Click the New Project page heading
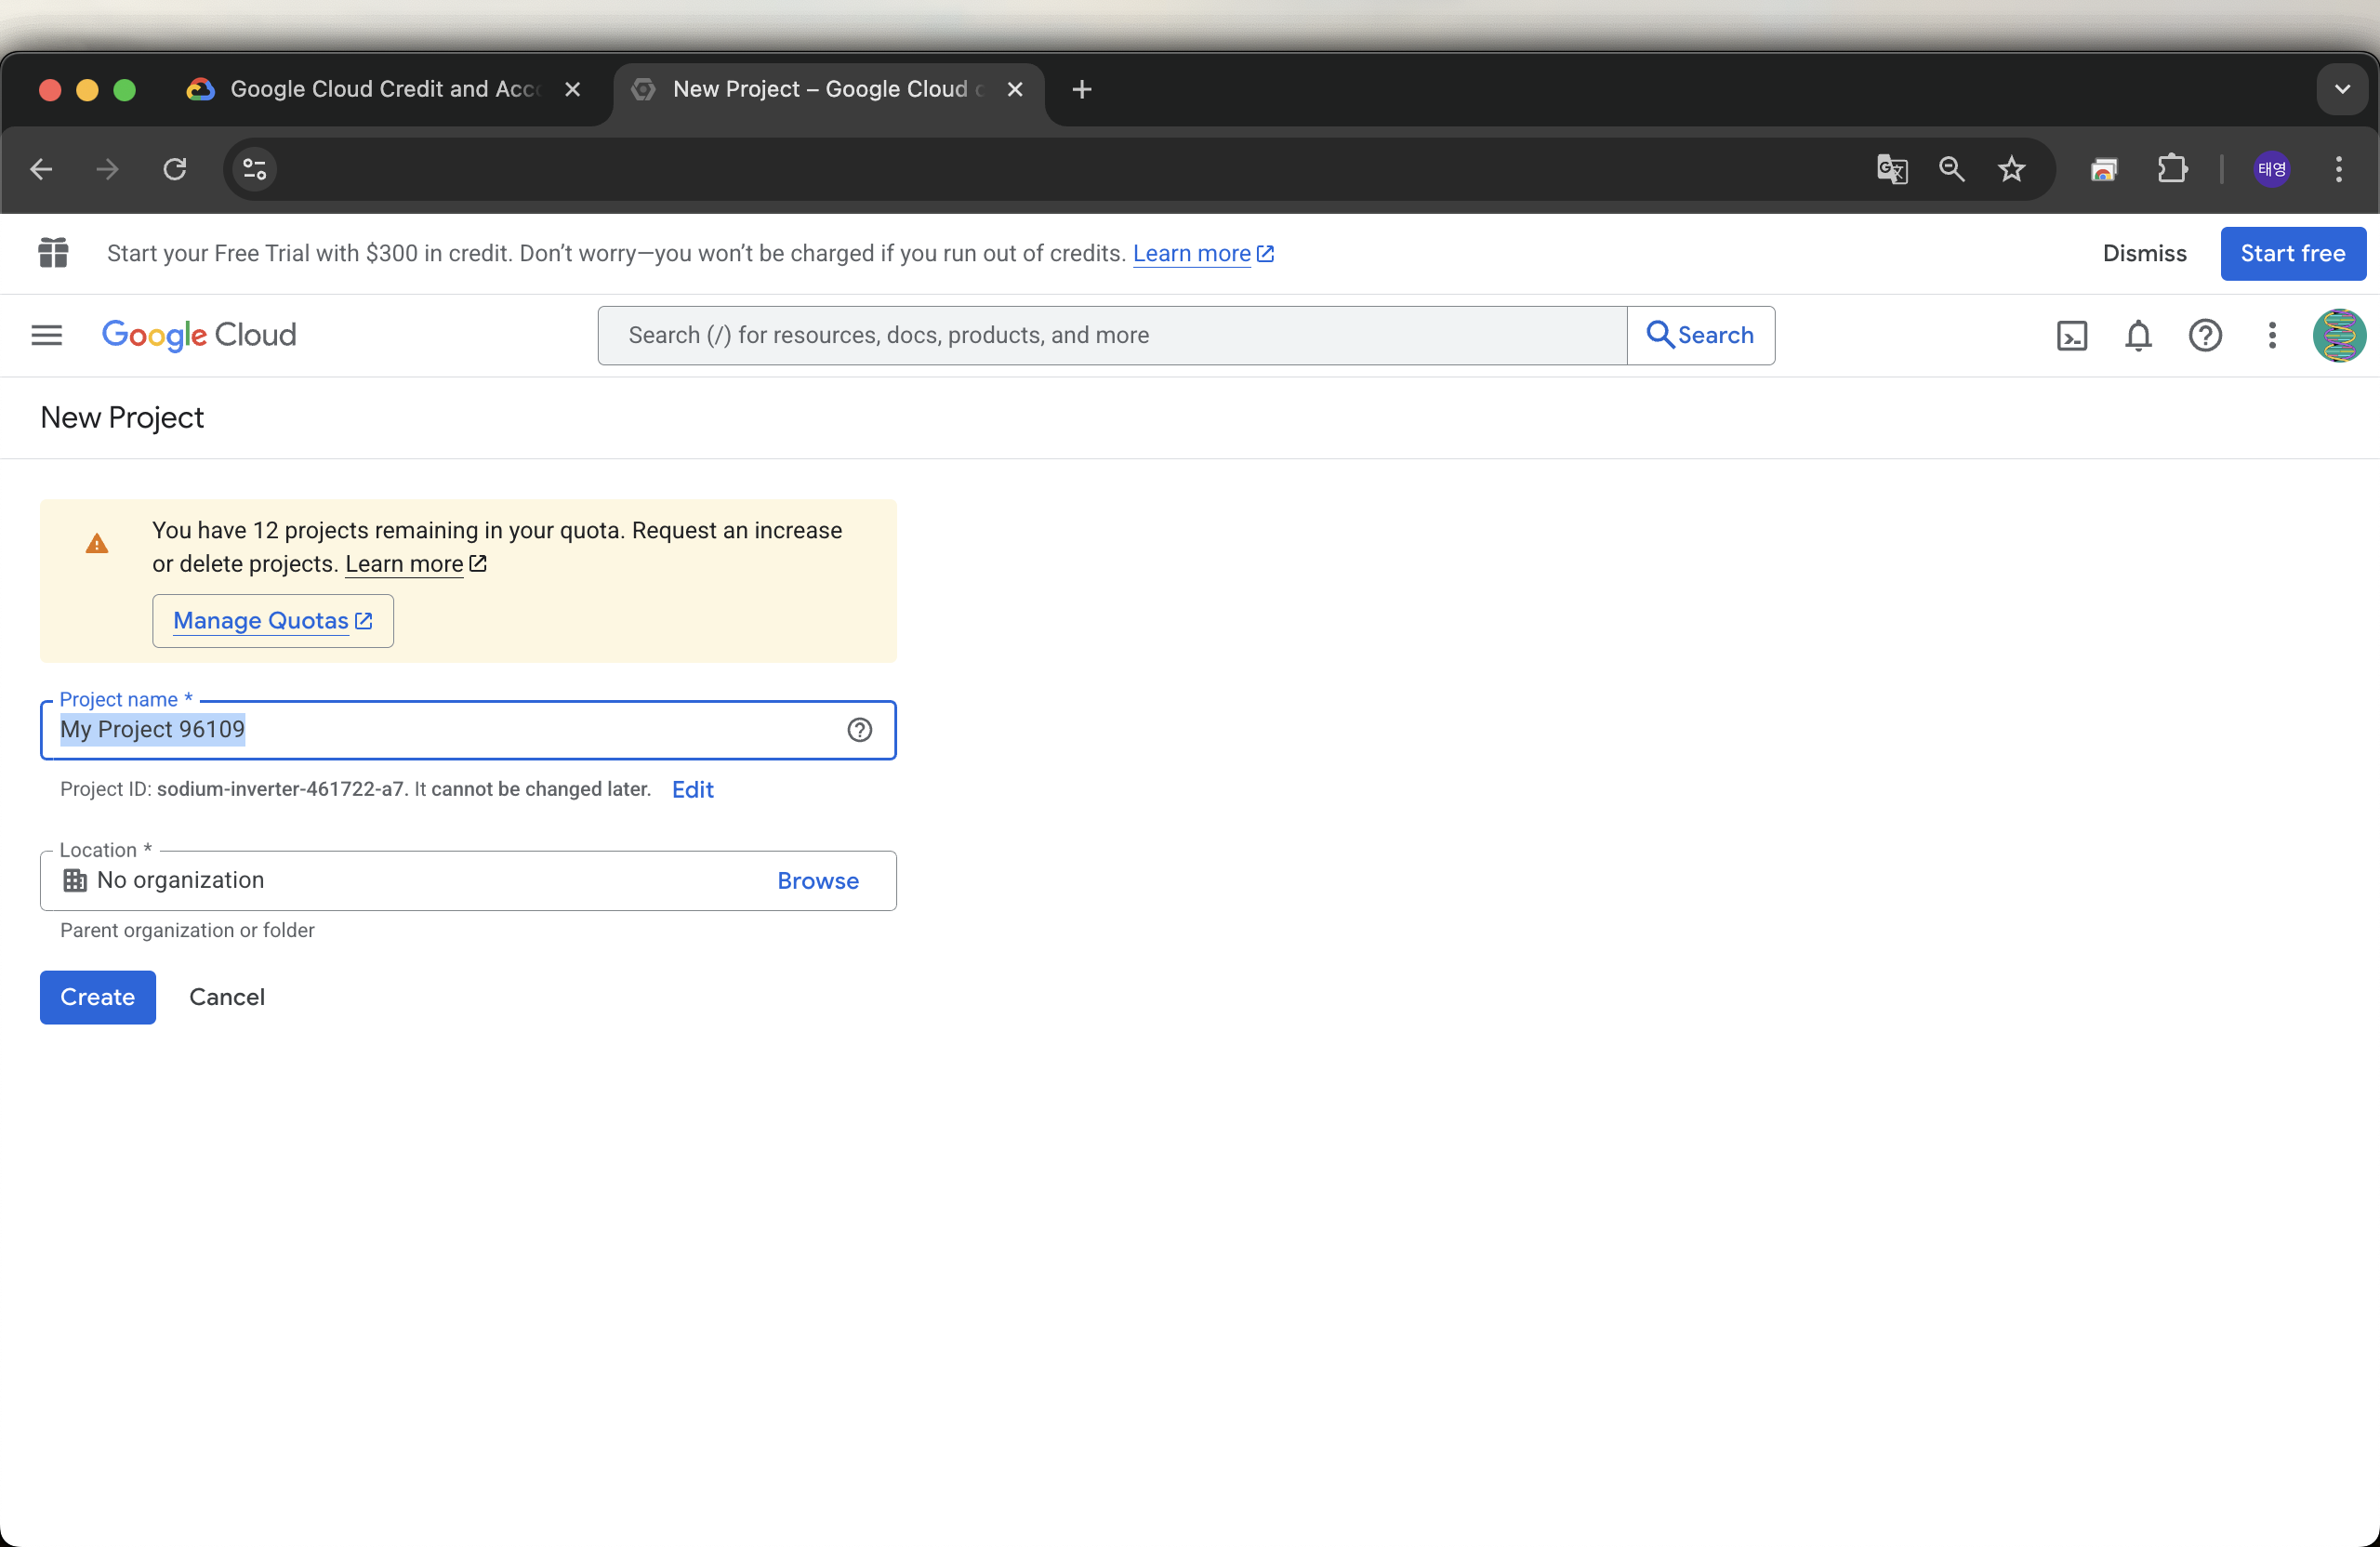2380x1547 pixels. 122,418
